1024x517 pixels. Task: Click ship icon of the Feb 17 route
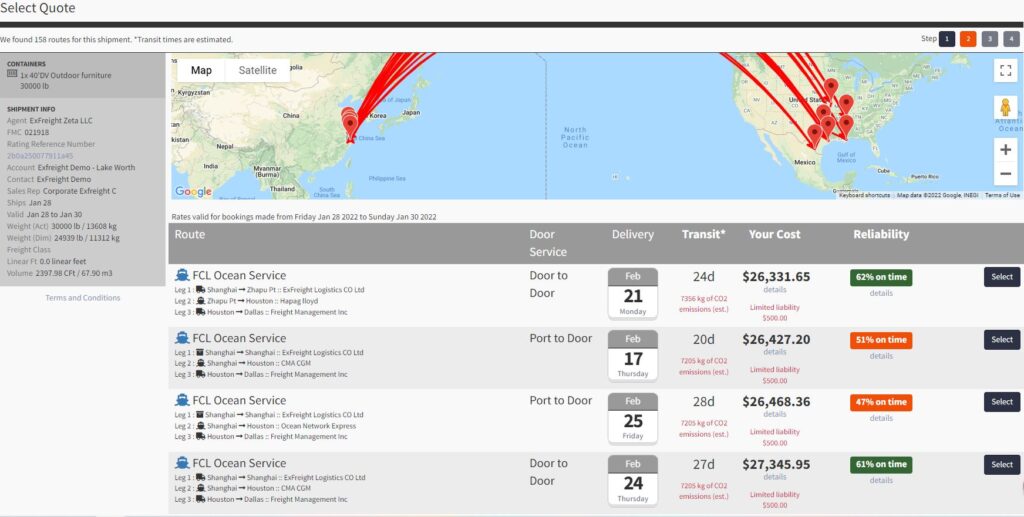(x=182, y=338)
